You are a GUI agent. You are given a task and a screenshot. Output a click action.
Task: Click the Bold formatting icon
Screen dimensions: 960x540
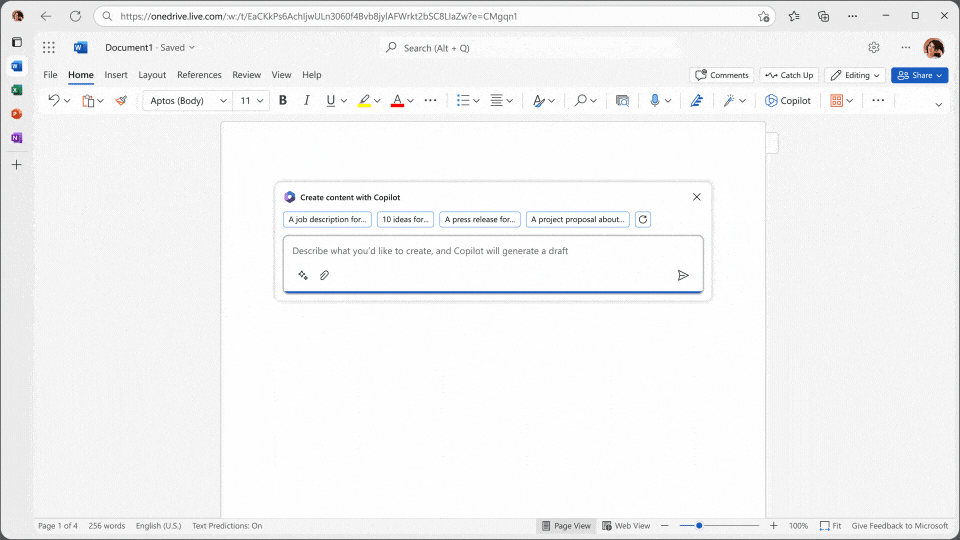pyautogui.click(x=283, y=100)
